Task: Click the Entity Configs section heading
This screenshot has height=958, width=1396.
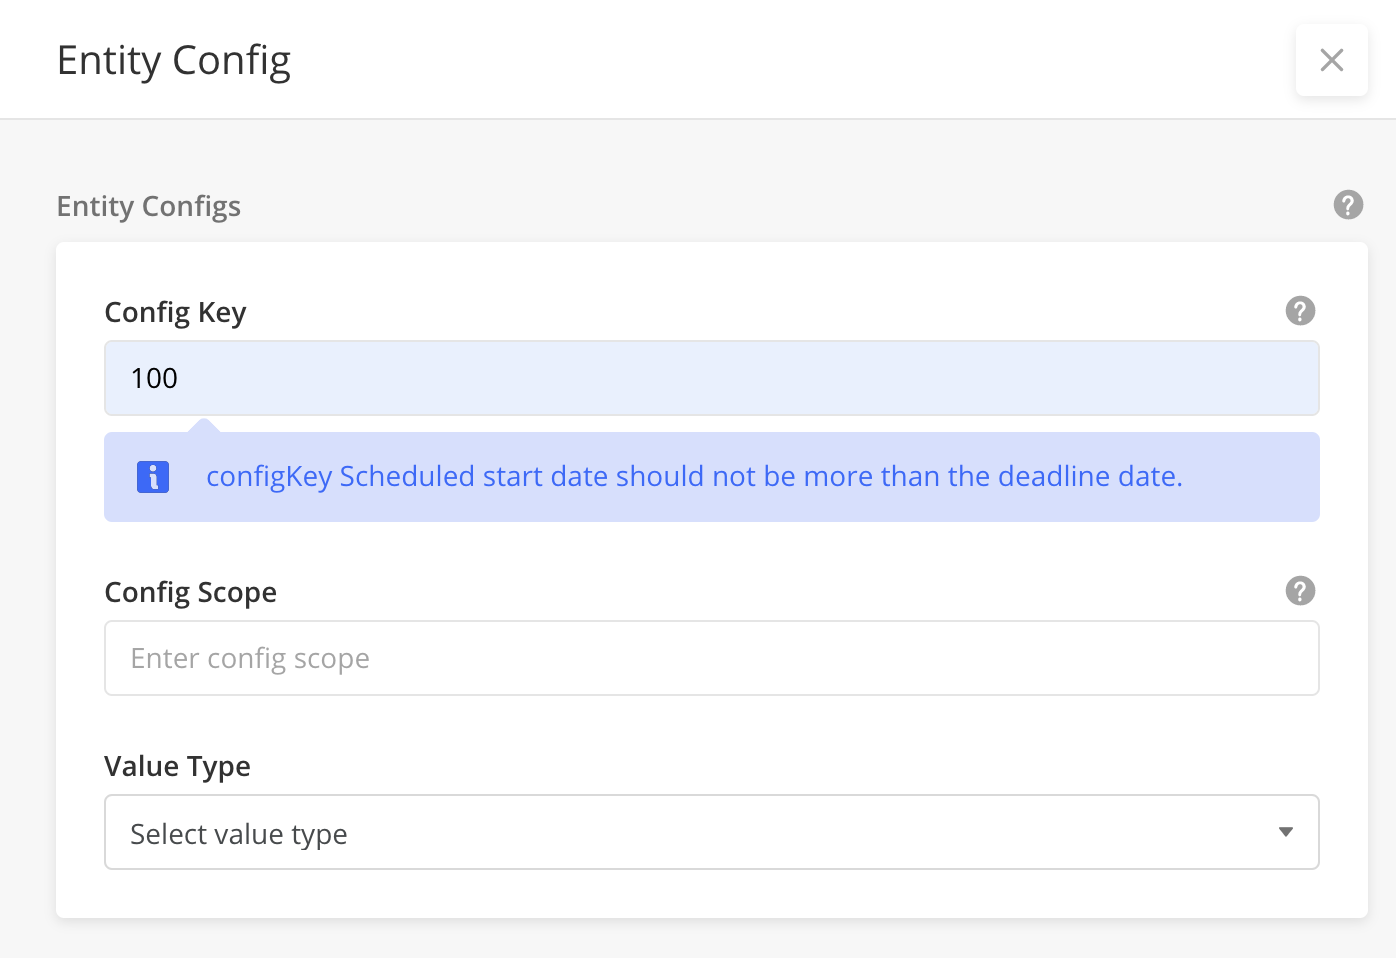Action: [x=149, y=206]
